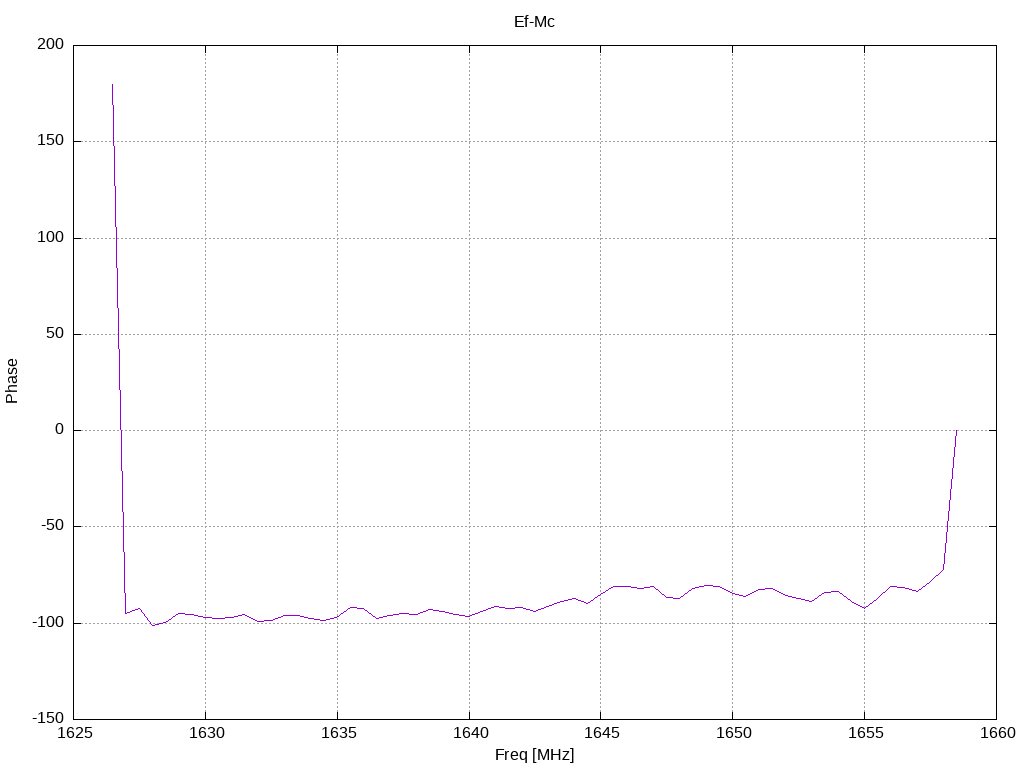Click the curve endpoint at zero phase
1024x768 pixels.
coord(957,430)
